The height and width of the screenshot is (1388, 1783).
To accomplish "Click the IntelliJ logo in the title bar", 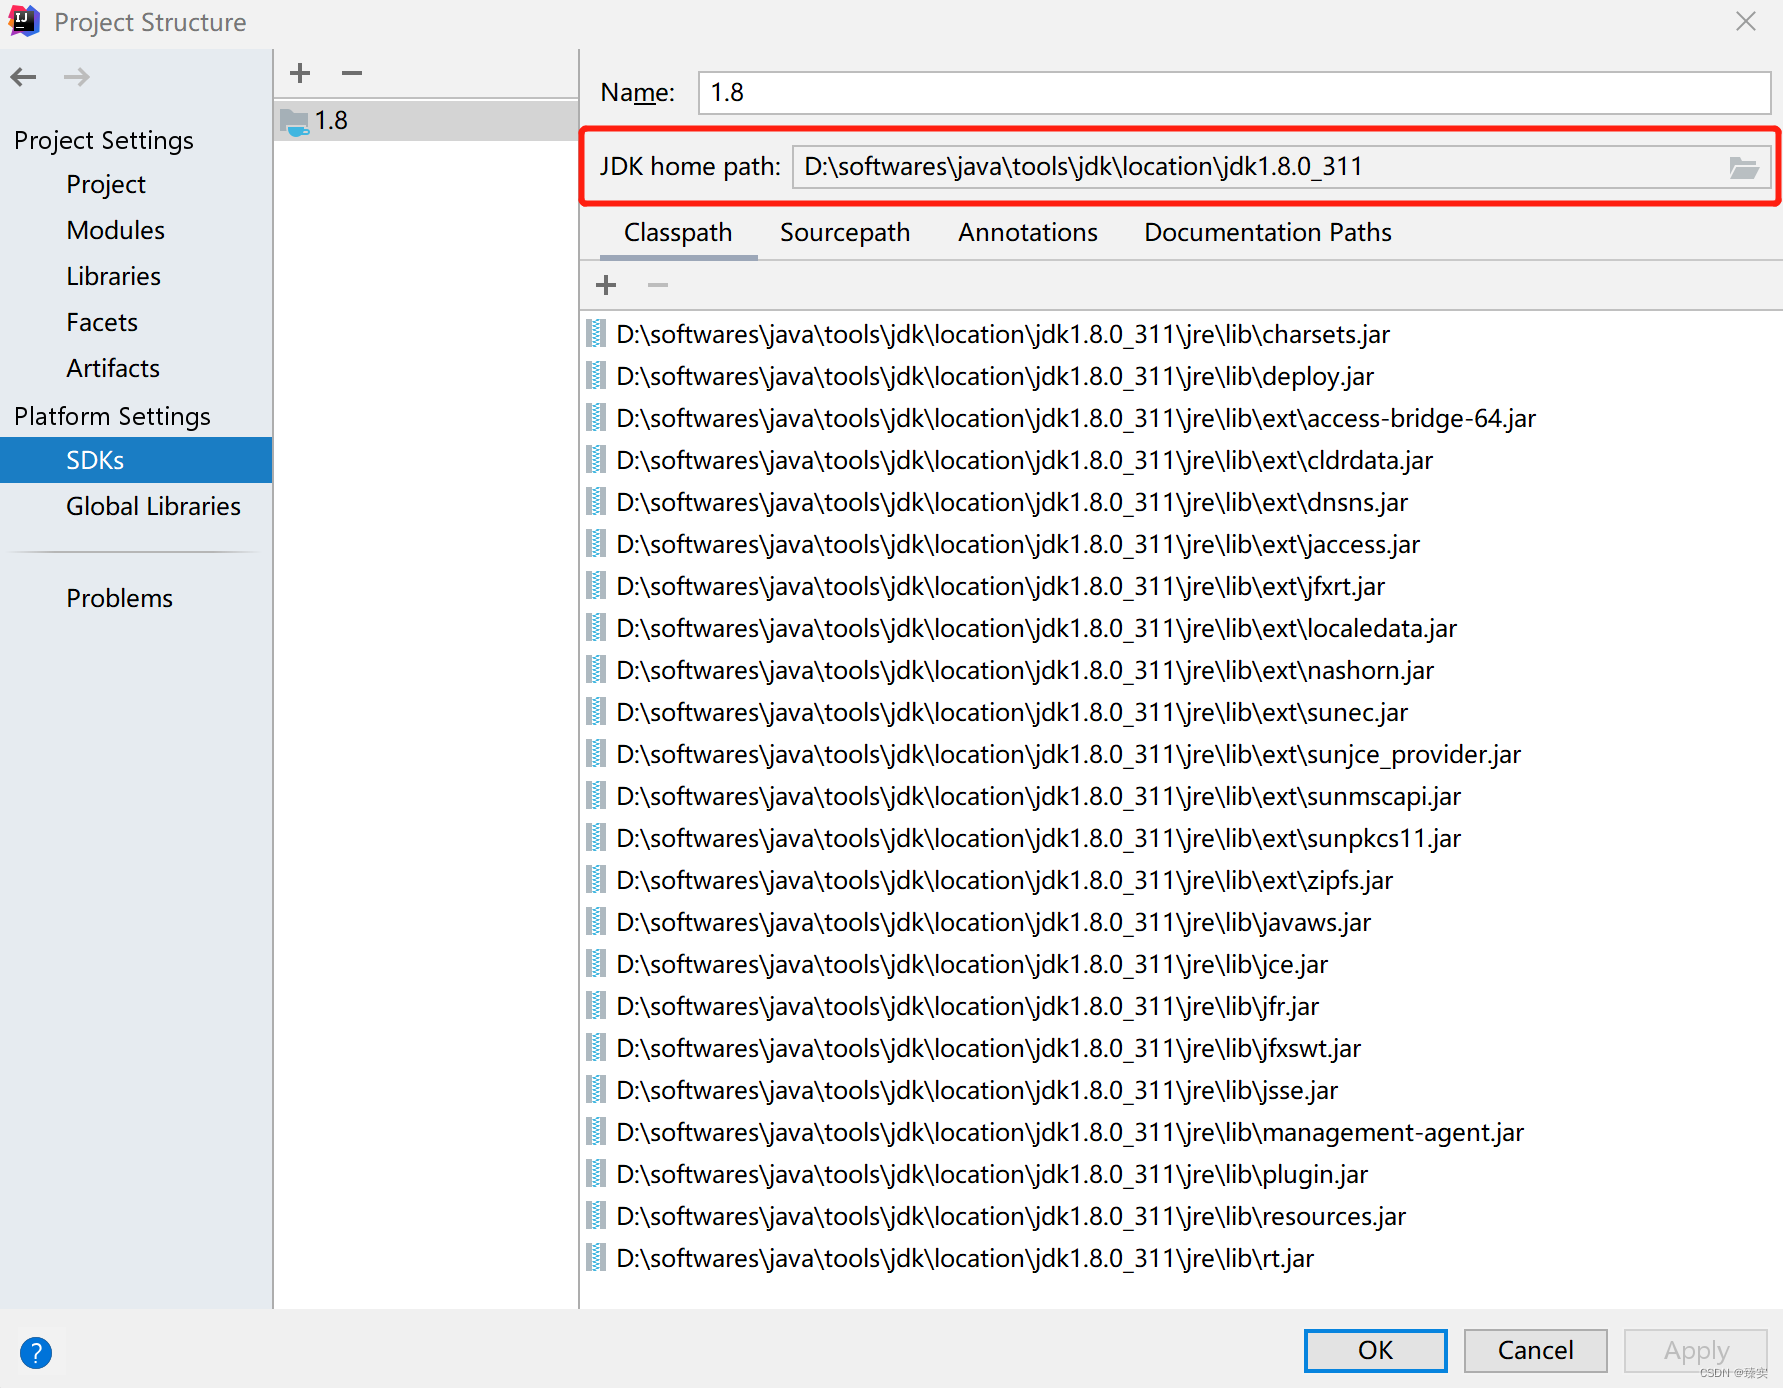I will tap(23, 21).
